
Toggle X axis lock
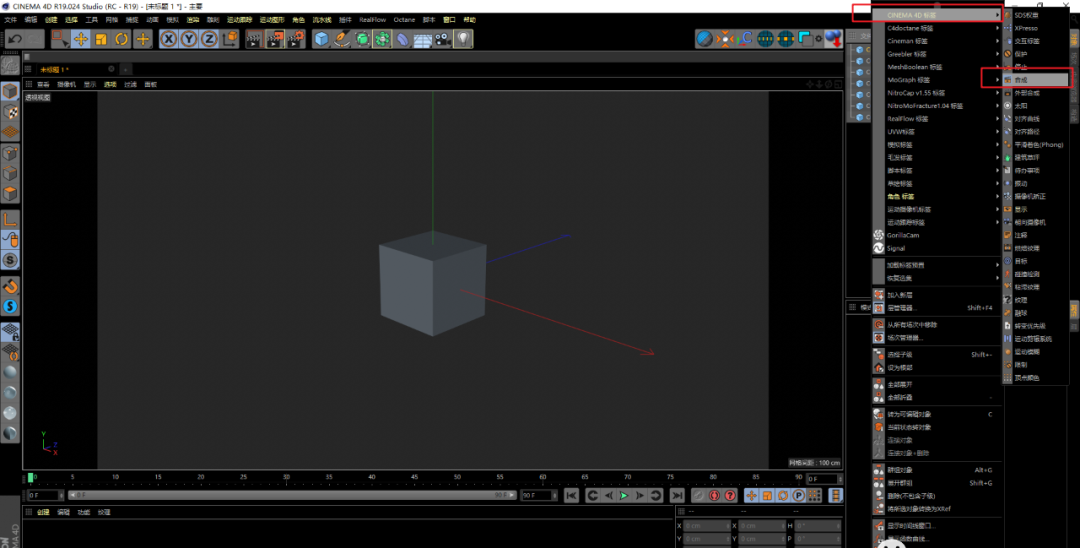(x=169, y=39)
